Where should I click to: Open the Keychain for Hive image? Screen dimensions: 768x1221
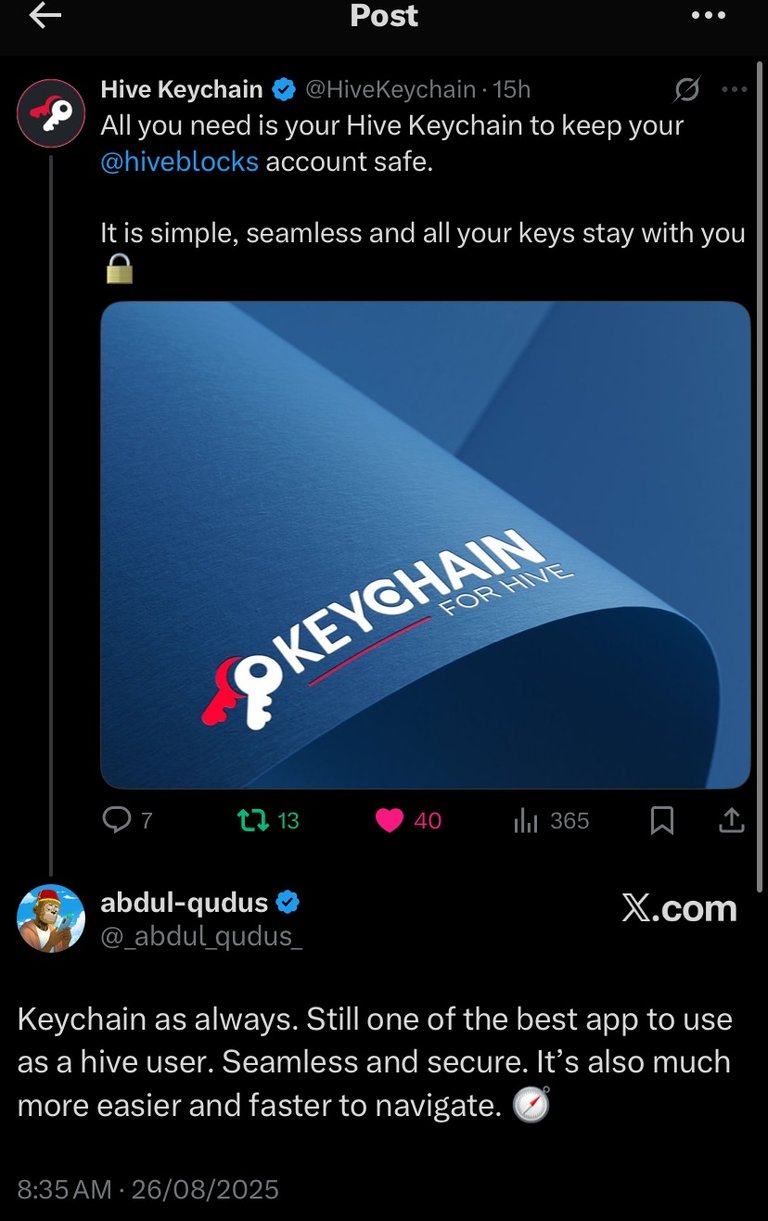tap(425, 545)
